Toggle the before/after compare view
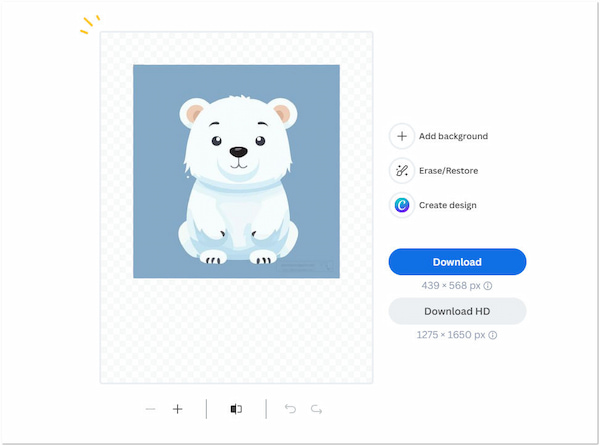Image resolution: width=600 pixels, height=446 pixels. 236,409
